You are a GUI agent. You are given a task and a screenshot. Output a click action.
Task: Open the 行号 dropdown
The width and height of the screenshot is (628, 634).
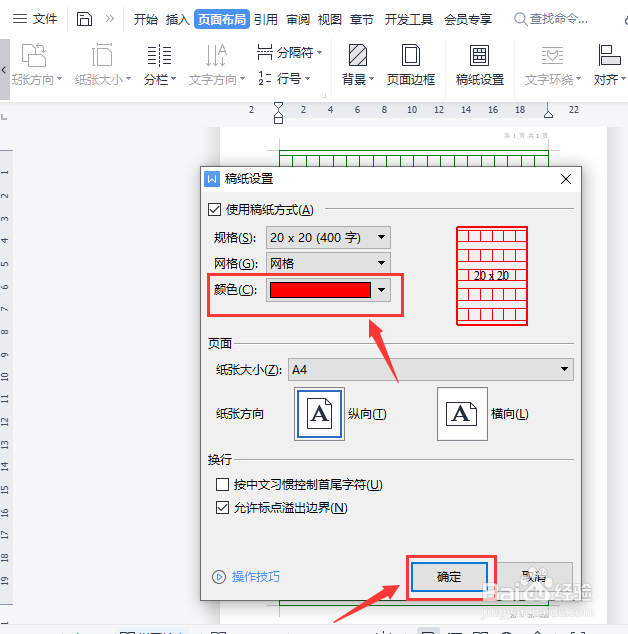284,78
